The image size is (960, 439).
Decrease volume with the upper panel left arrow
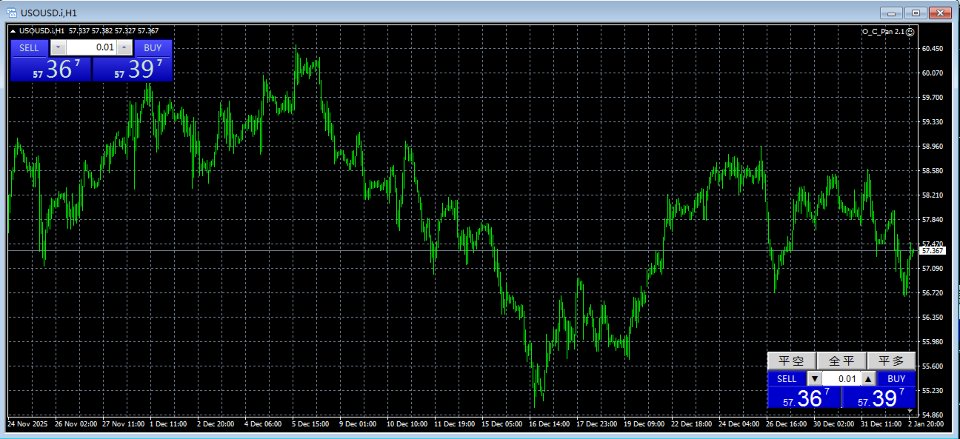click(58, 47)
